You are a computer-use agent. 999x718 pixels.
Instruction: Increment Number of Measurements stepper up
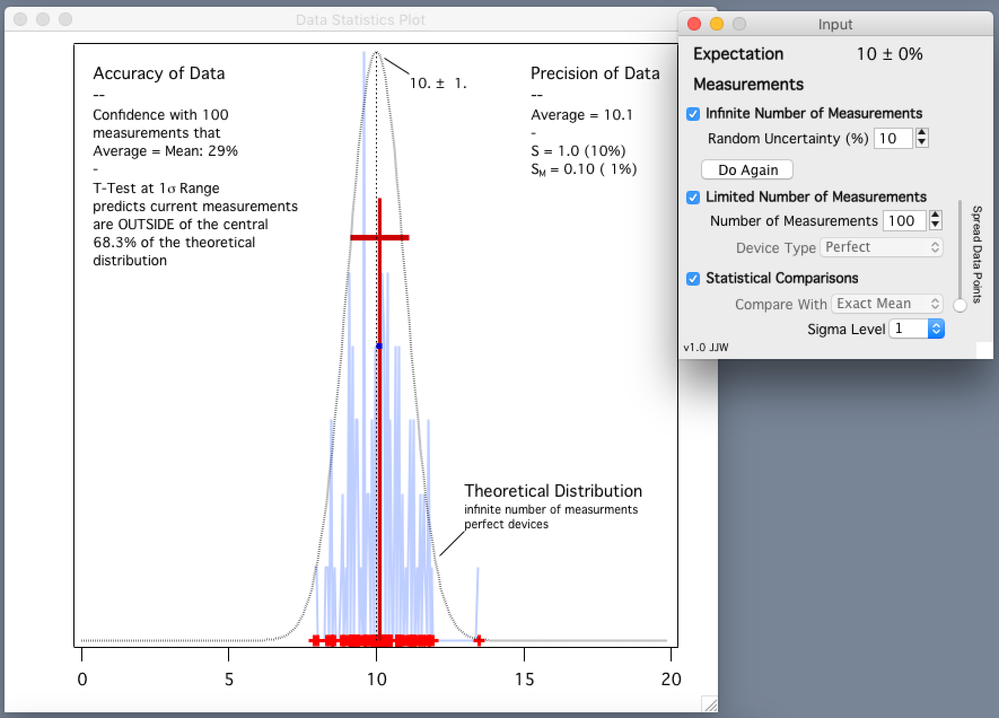[x=935, y=215]
